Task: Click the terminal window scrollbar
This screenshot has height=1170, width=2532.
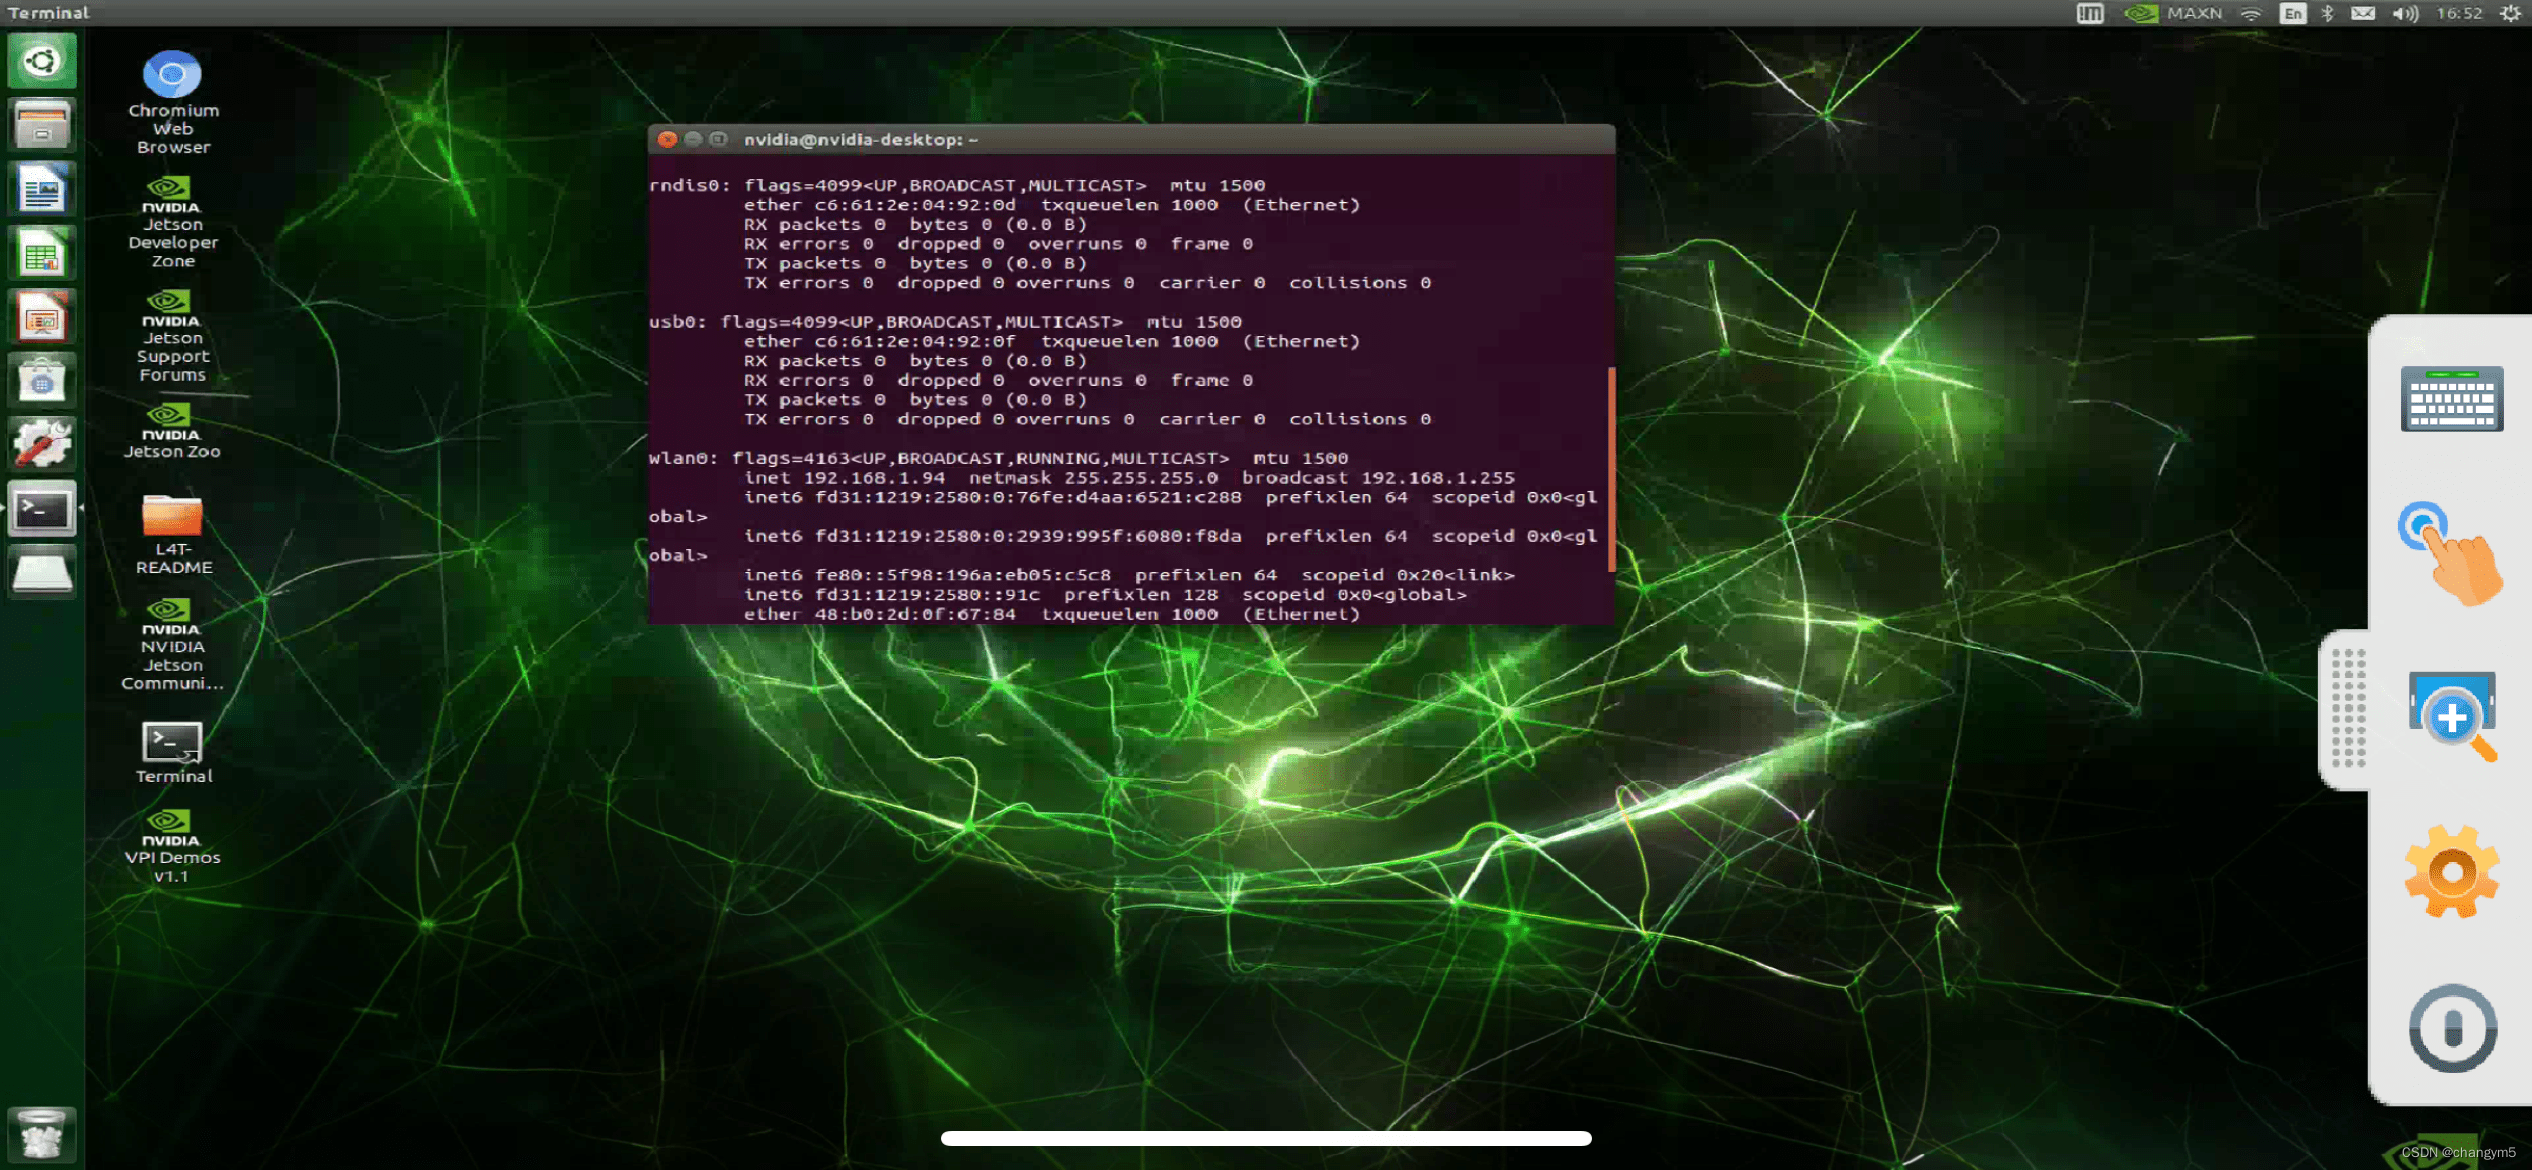Action: tap(1611, 469)
